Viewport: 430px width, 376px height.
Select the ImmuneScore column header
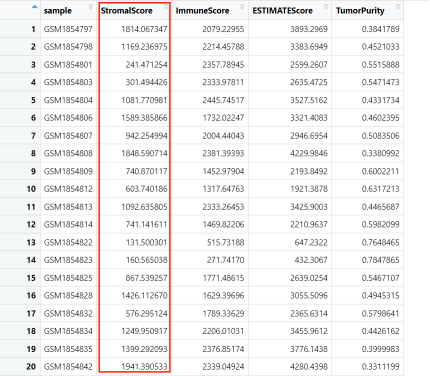[203, 11]
